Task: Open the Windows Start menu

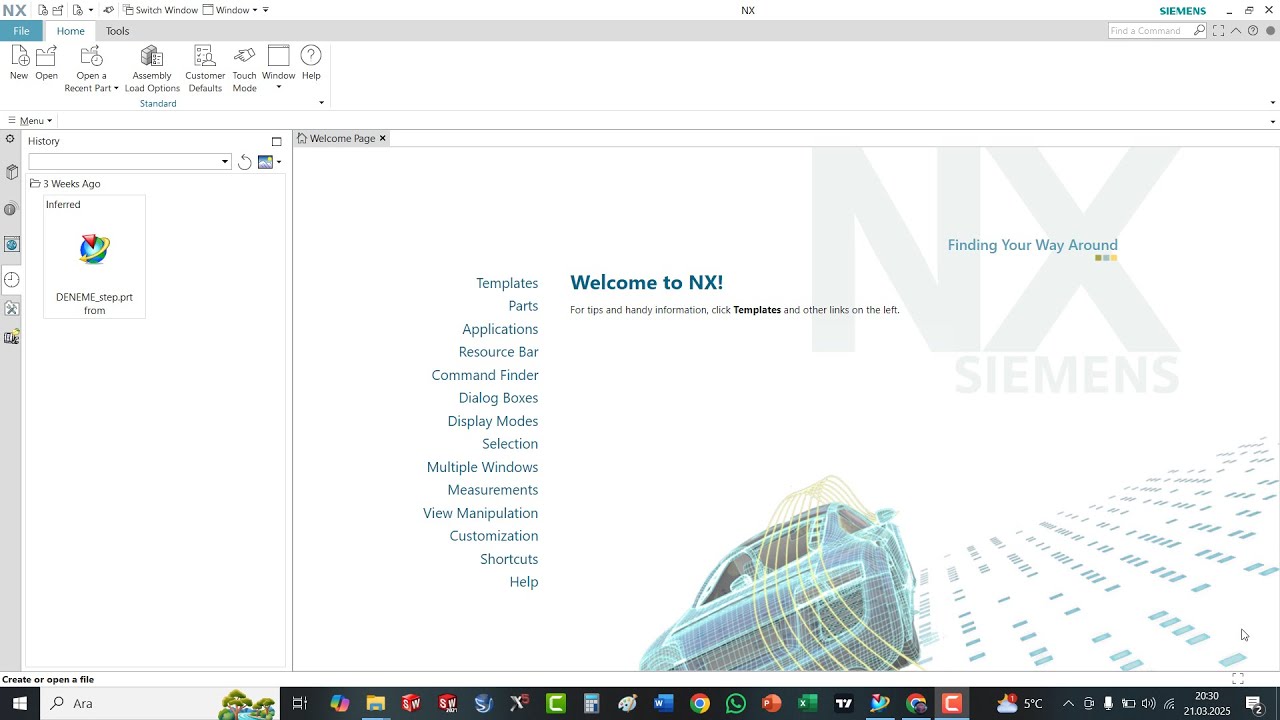Action: [x=19, y=703]
